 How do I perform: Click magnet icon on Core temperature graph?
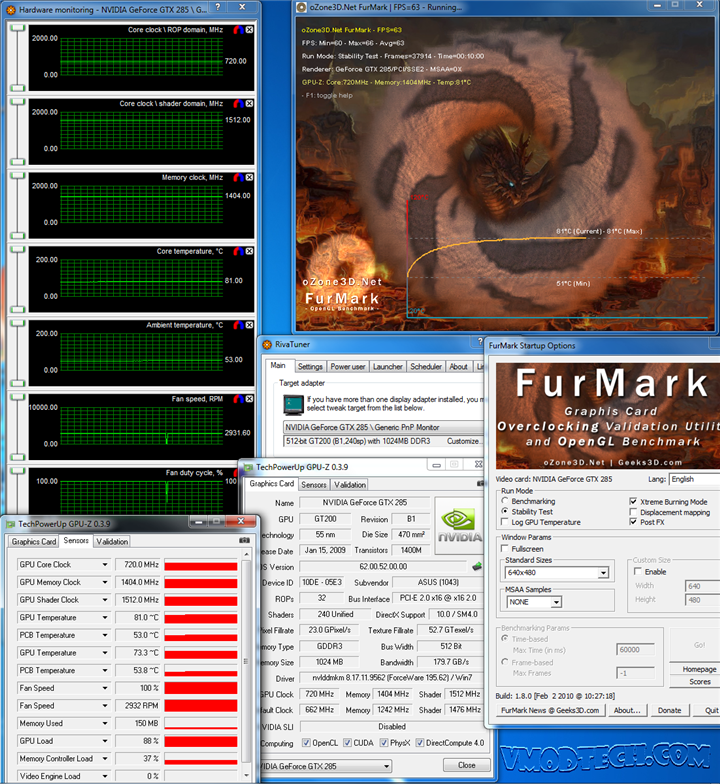[238, 252]
